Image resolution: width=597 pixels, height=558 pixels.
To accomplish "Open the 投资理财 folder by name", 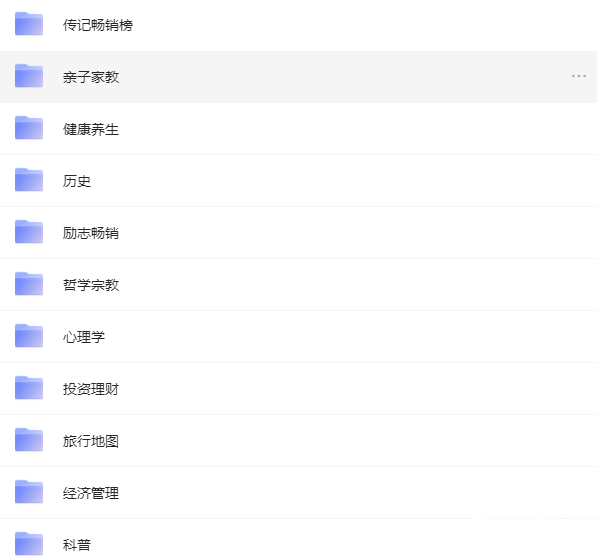I will 91,389.
